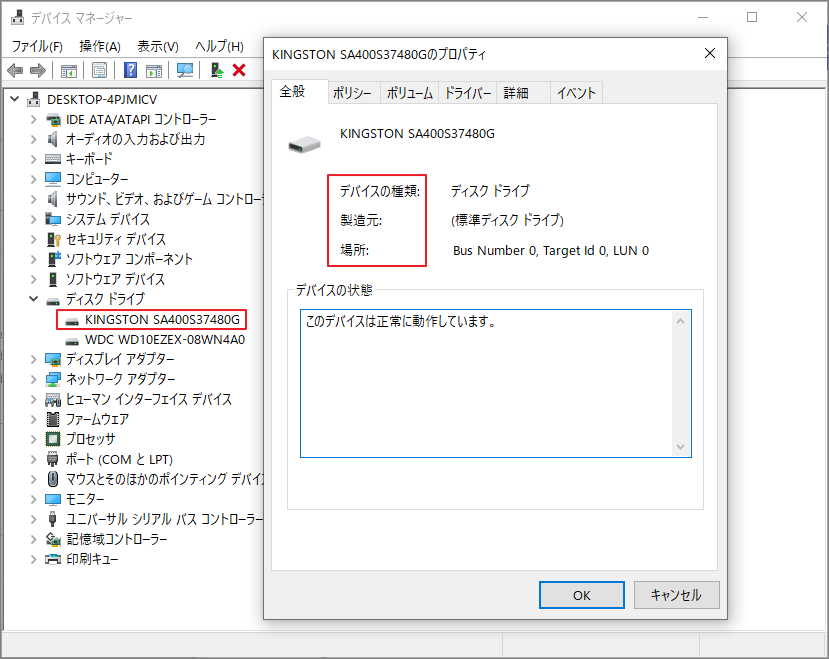Screen dimensions: 829x659
Task: Expand the 印刷キュー node
Action: (x=33, y=559)
